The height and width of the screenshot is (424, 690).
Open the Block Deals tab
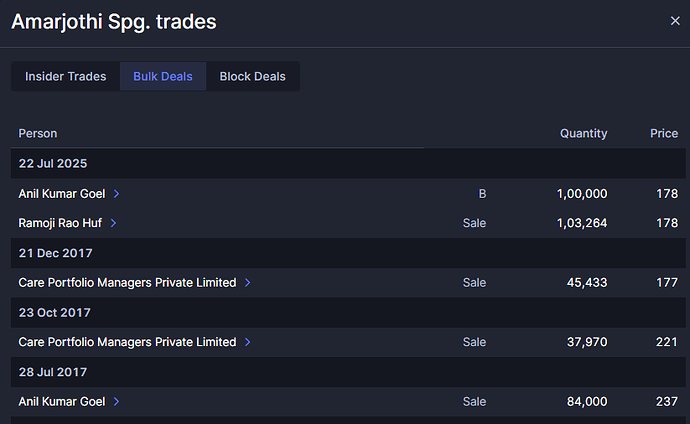[x=253, y=77]
